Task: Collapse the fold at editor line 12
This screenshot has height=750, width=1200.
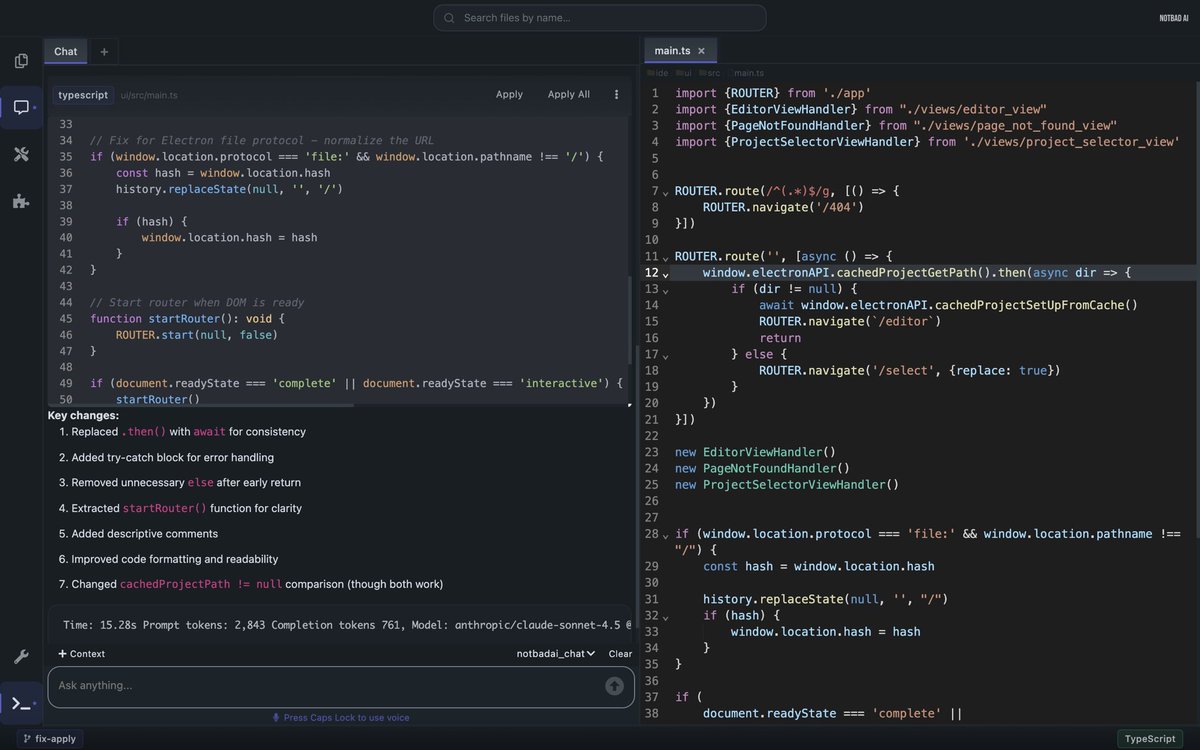Action: coord(665,273)
